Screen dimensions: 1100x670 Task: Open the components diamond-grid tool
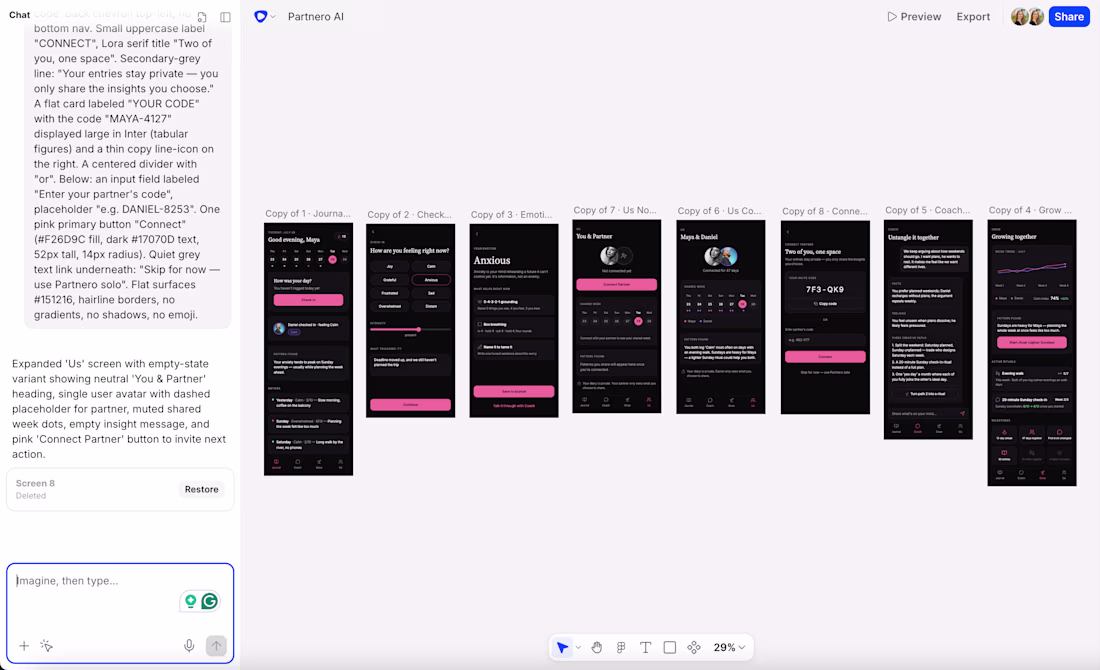tap(694, 648)
